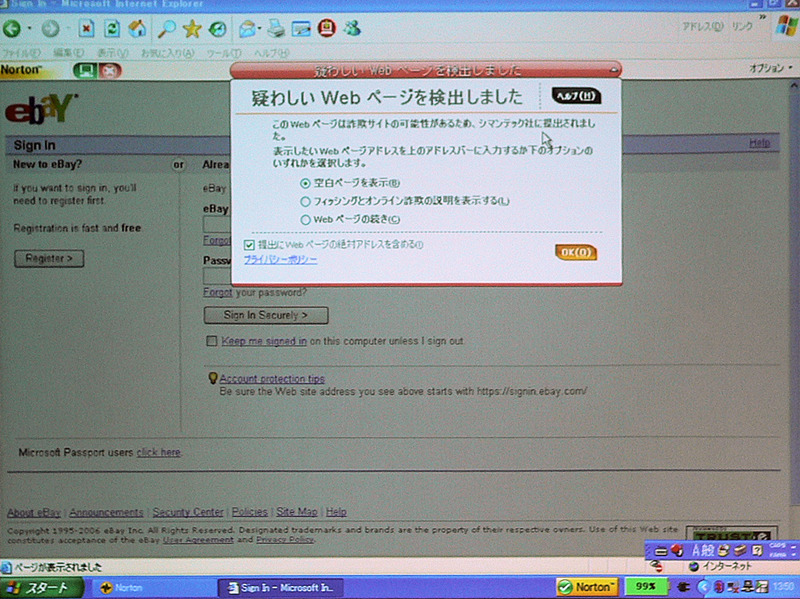Open the ツール(T) menu

(223, 53)
